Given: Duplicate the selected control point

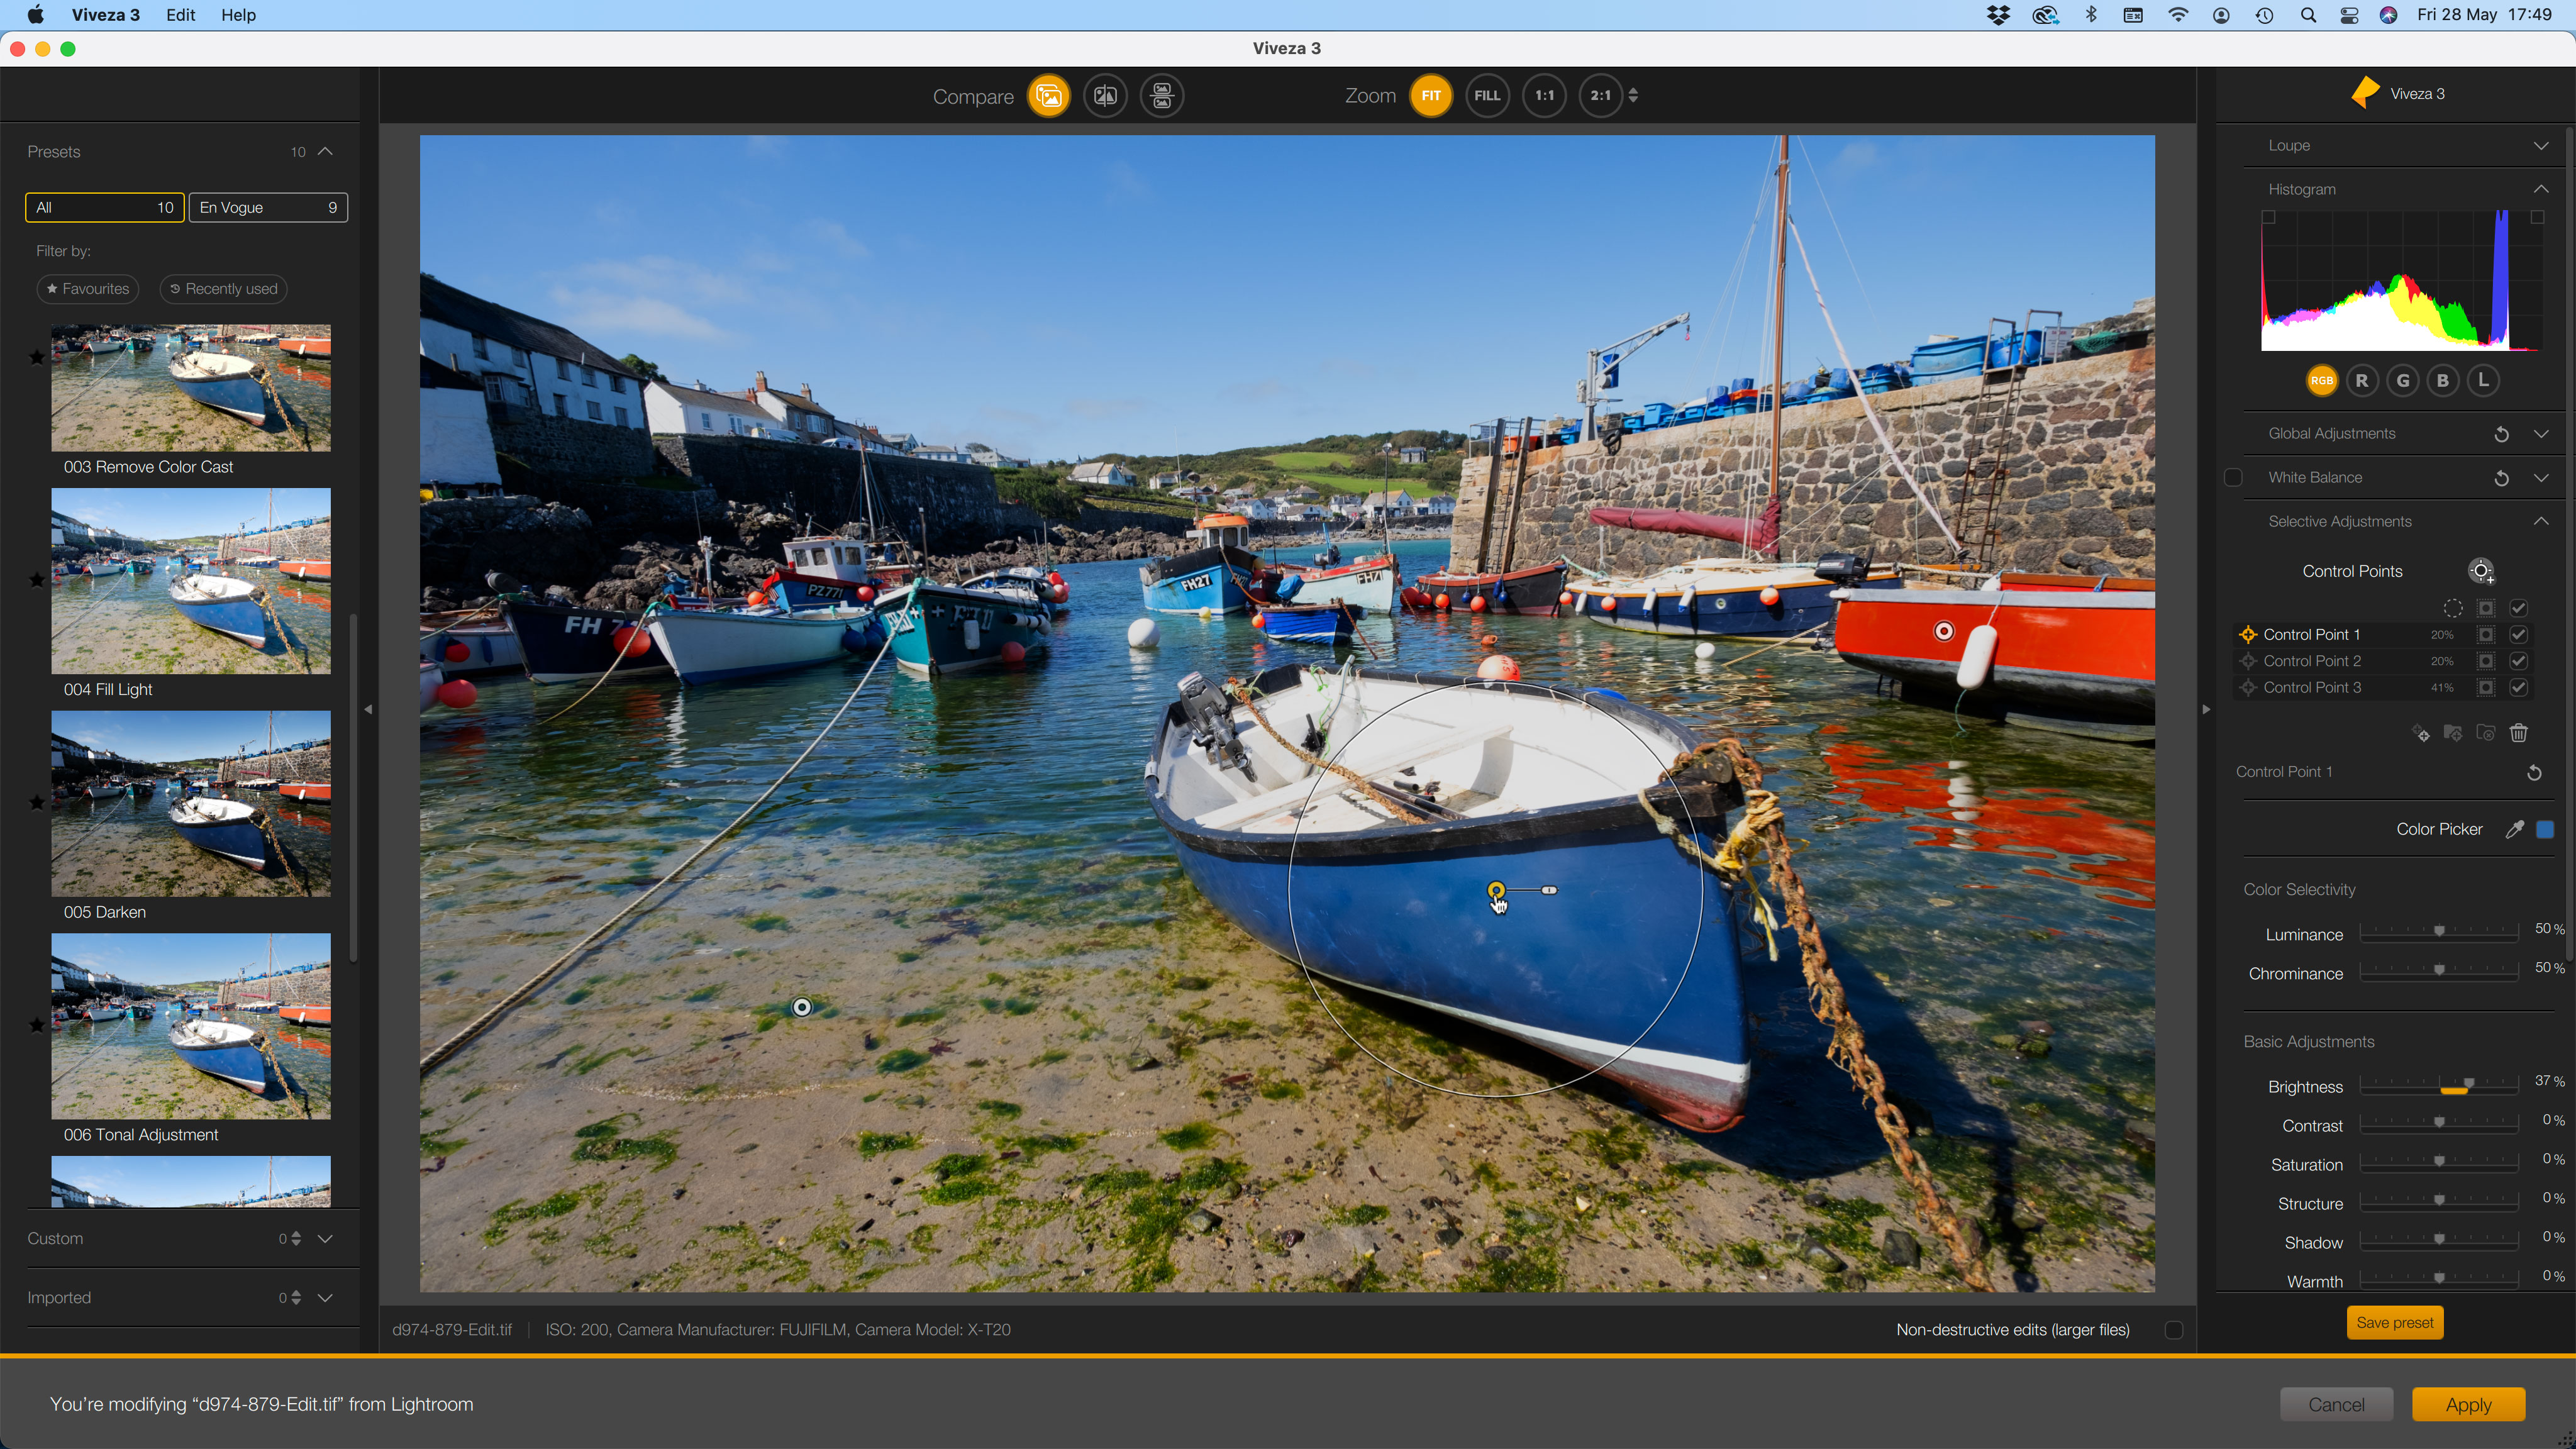Looking at the screenshot, I should (x=2421, y=734).
